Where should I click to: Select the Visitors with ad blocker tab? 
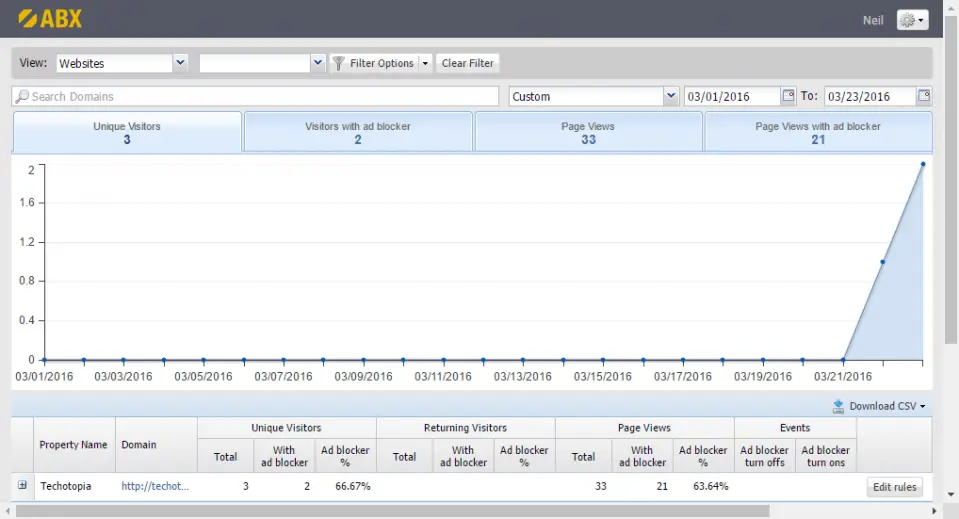point(358,132)
